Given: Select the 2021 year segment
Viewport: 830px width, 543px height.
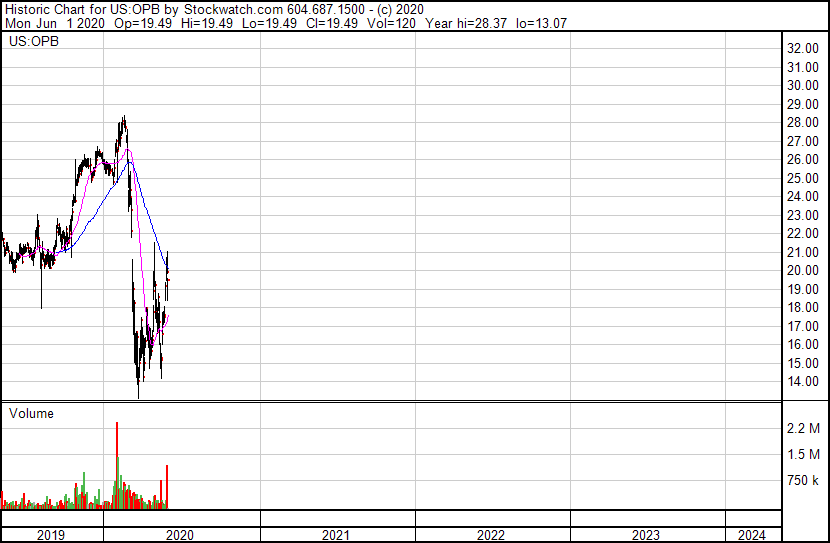Looking at the screenshot, I should (336, 535).
